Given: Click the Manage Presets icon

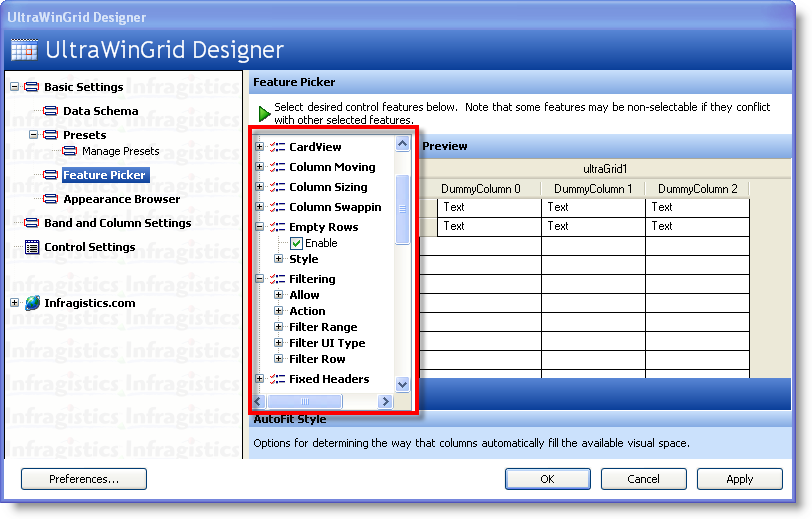Looking at the screenshot, I should pos(70,151).
